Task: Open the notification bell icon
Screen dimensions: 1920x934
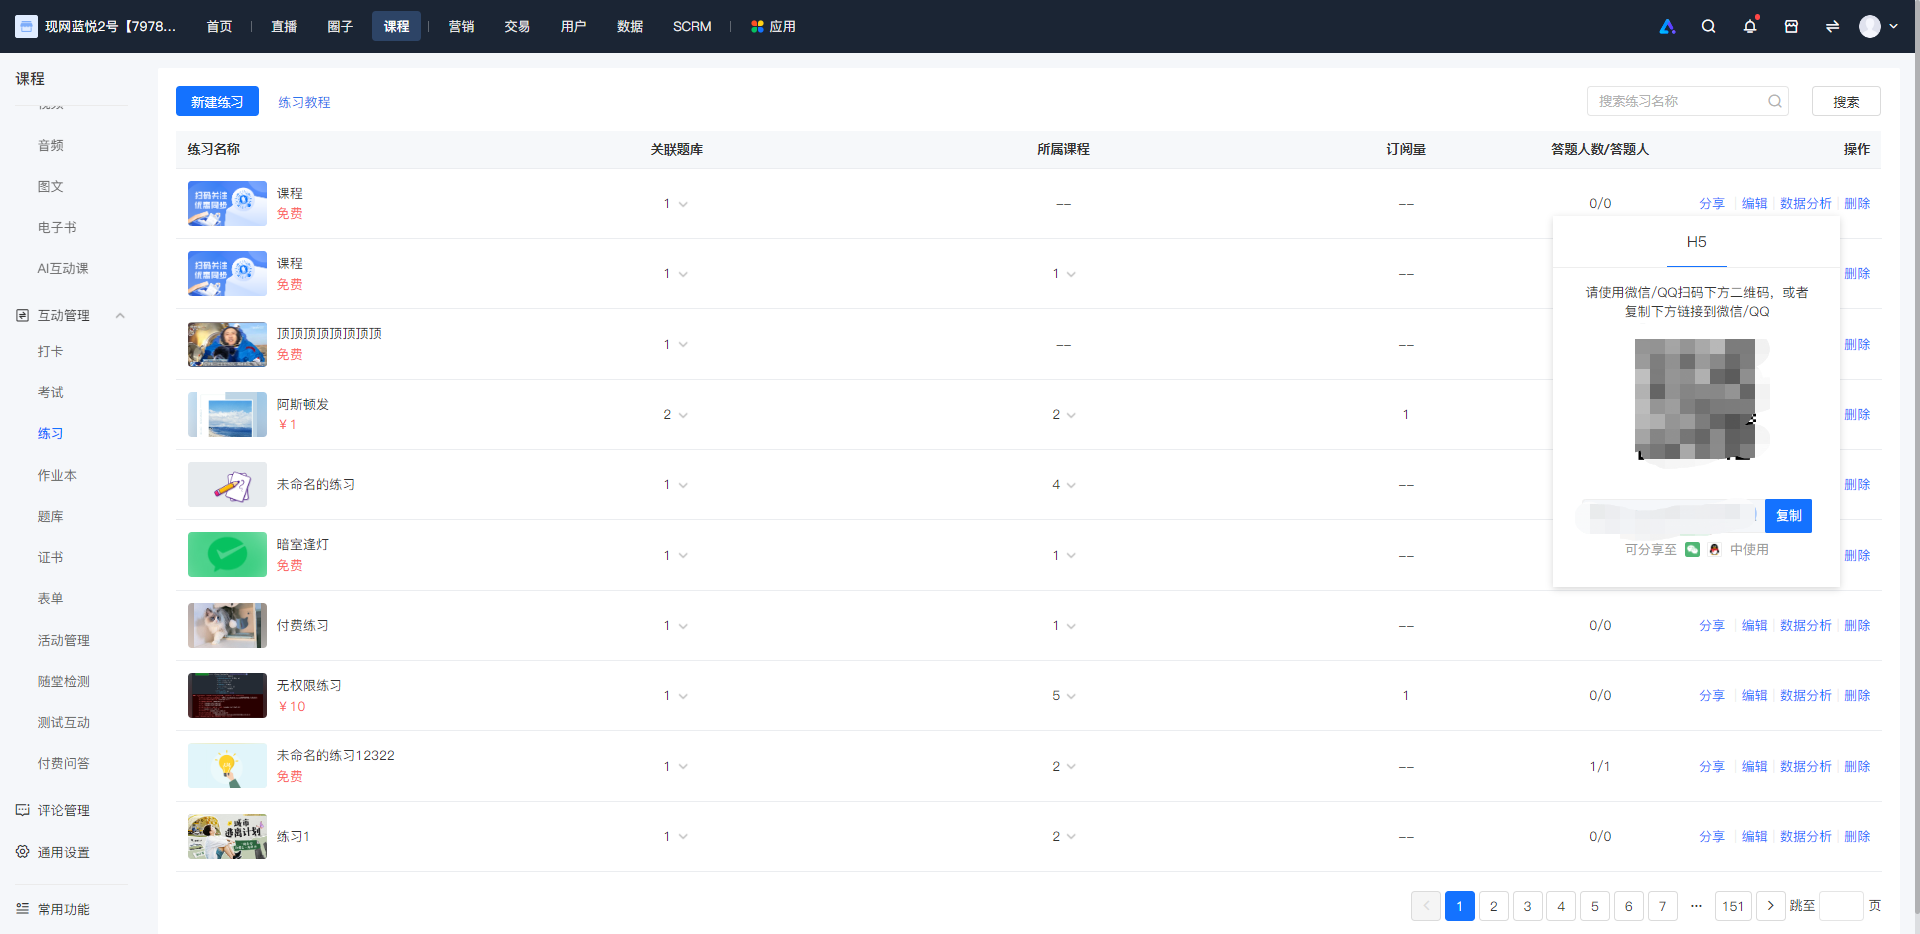Action: (x=1750, y=26)
